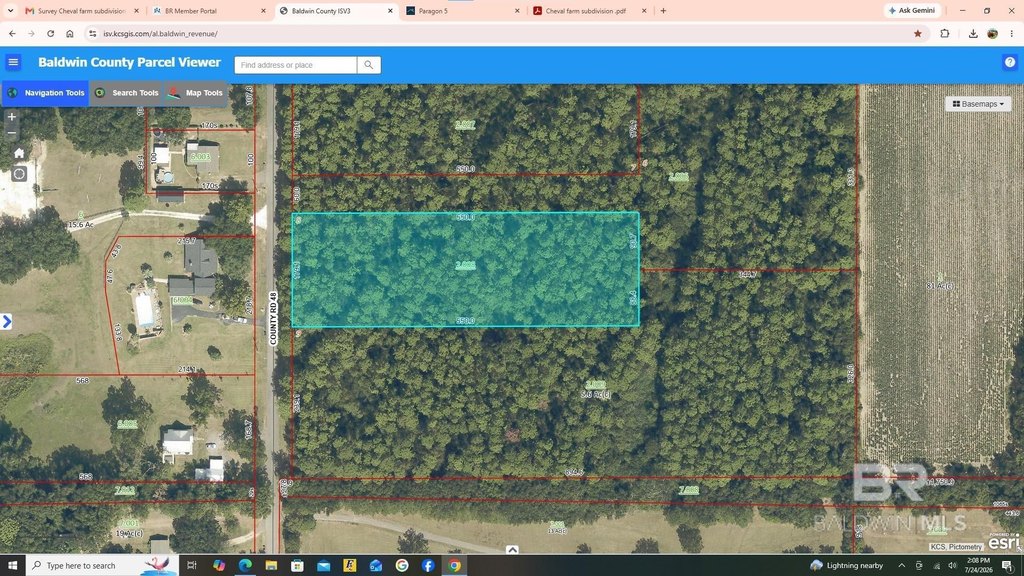The image size is (1024, 576).
Task: Click the Ask Gemini button
Action: pos(912,10)
